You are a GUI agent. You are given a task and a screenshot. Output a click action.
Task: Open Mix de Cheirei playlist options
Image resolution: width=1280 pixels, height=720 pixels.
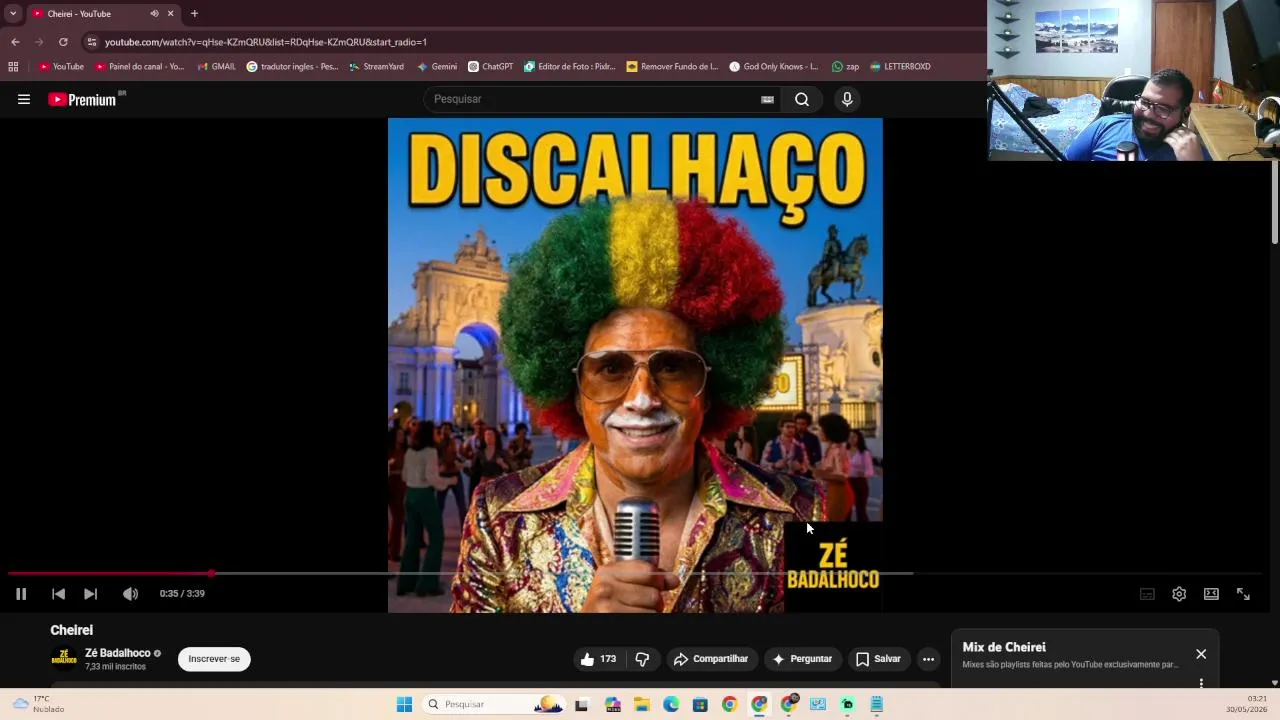point(1201,683)
